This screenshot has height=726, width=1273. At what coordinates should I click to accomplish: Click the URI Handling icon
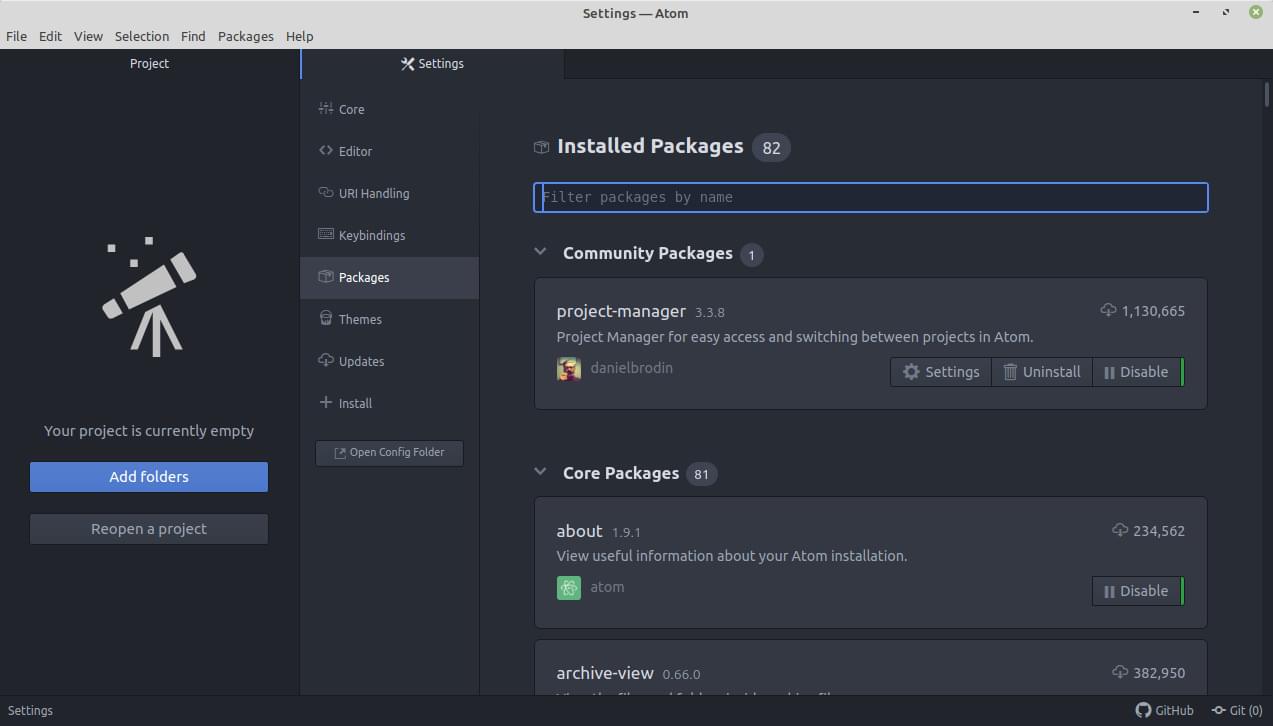[x=326, y=193]
